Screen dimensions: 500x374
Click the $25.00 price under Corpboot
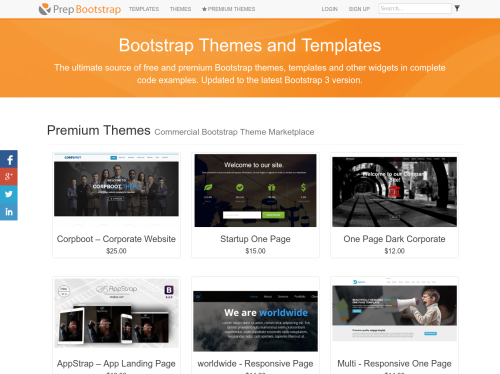point(116,251)
